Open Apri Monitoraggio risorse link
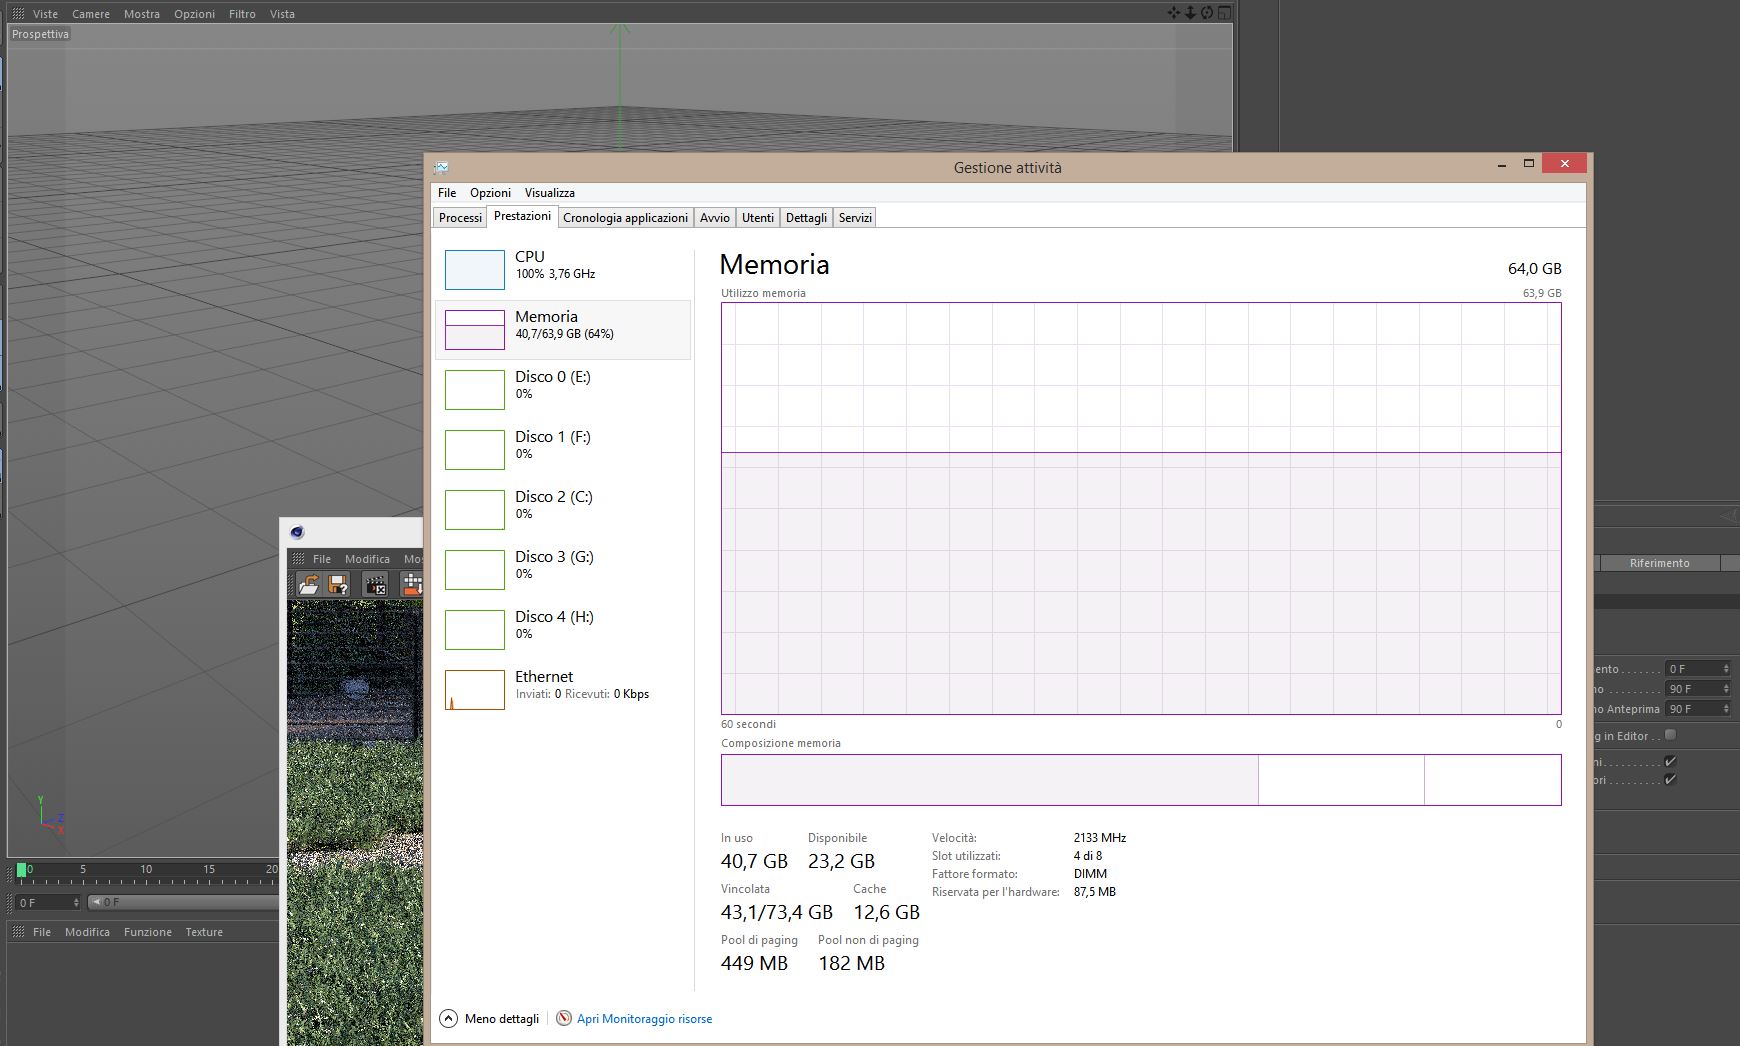 (x=644, y=1019)
